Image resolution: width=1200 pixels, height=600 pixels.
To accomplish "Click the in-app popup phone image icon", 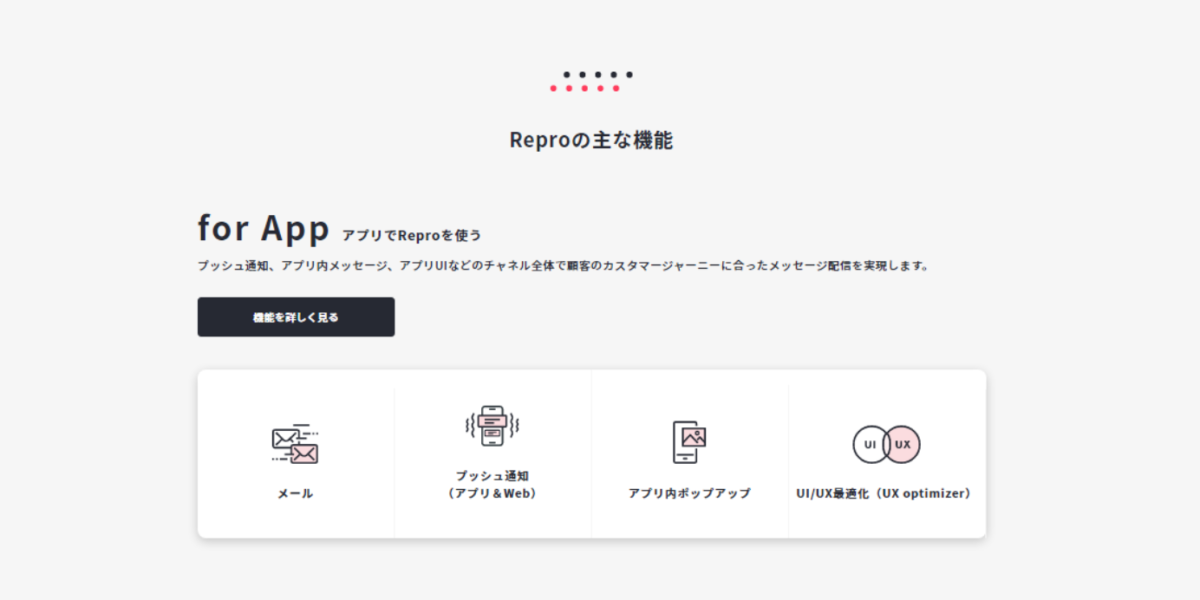I will pyautogui.click(x=689, y=441).
